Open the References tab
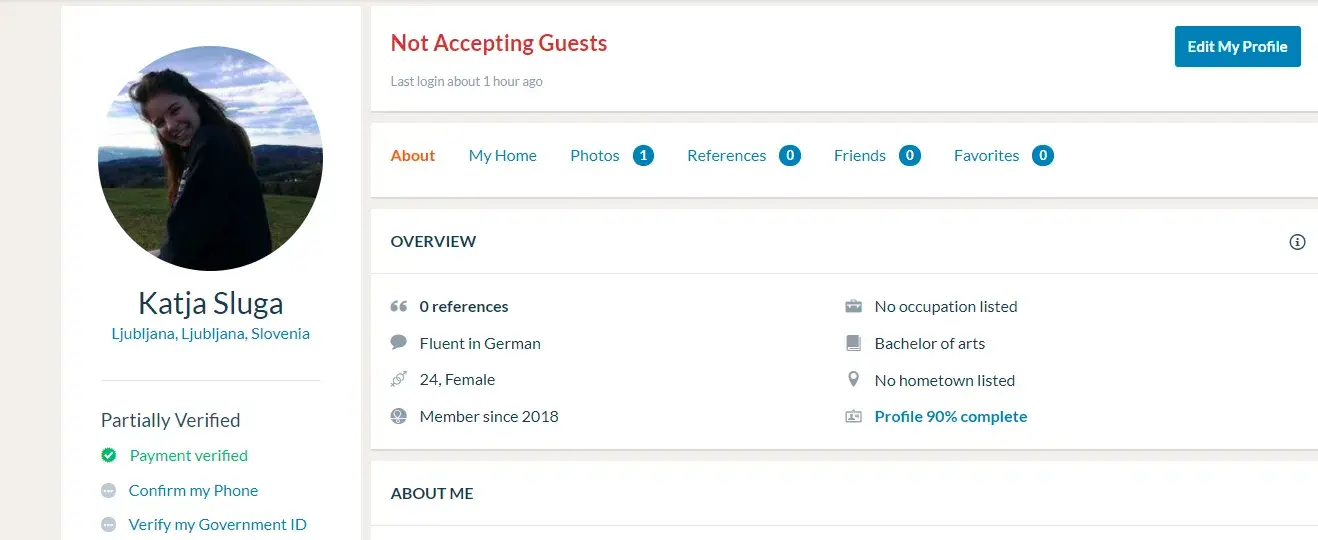Viewport: 1318px width, 540px height. point(726,156)
